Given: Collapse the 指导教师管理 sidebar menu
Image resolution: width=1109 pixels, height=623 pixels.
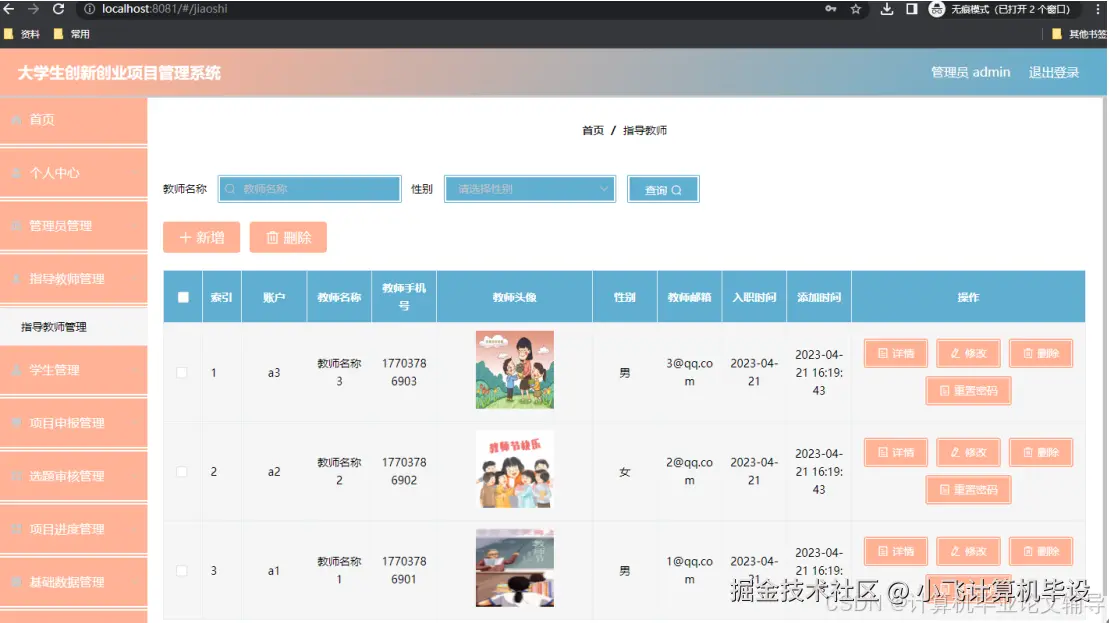Looking at the screenshot, I should coord(74,279).
